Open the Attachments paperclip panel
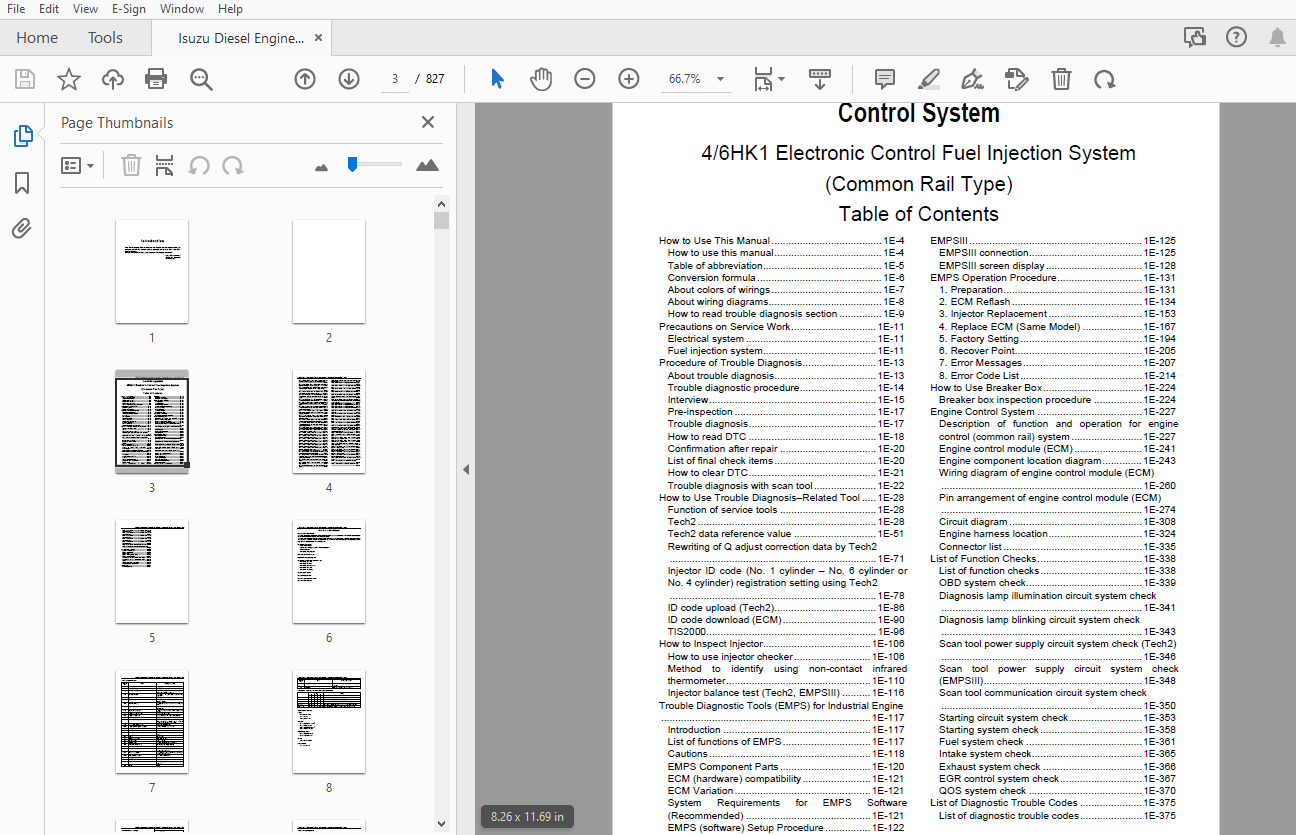The height and width of the screenshot is (835, 1296). tap(22, 229)
